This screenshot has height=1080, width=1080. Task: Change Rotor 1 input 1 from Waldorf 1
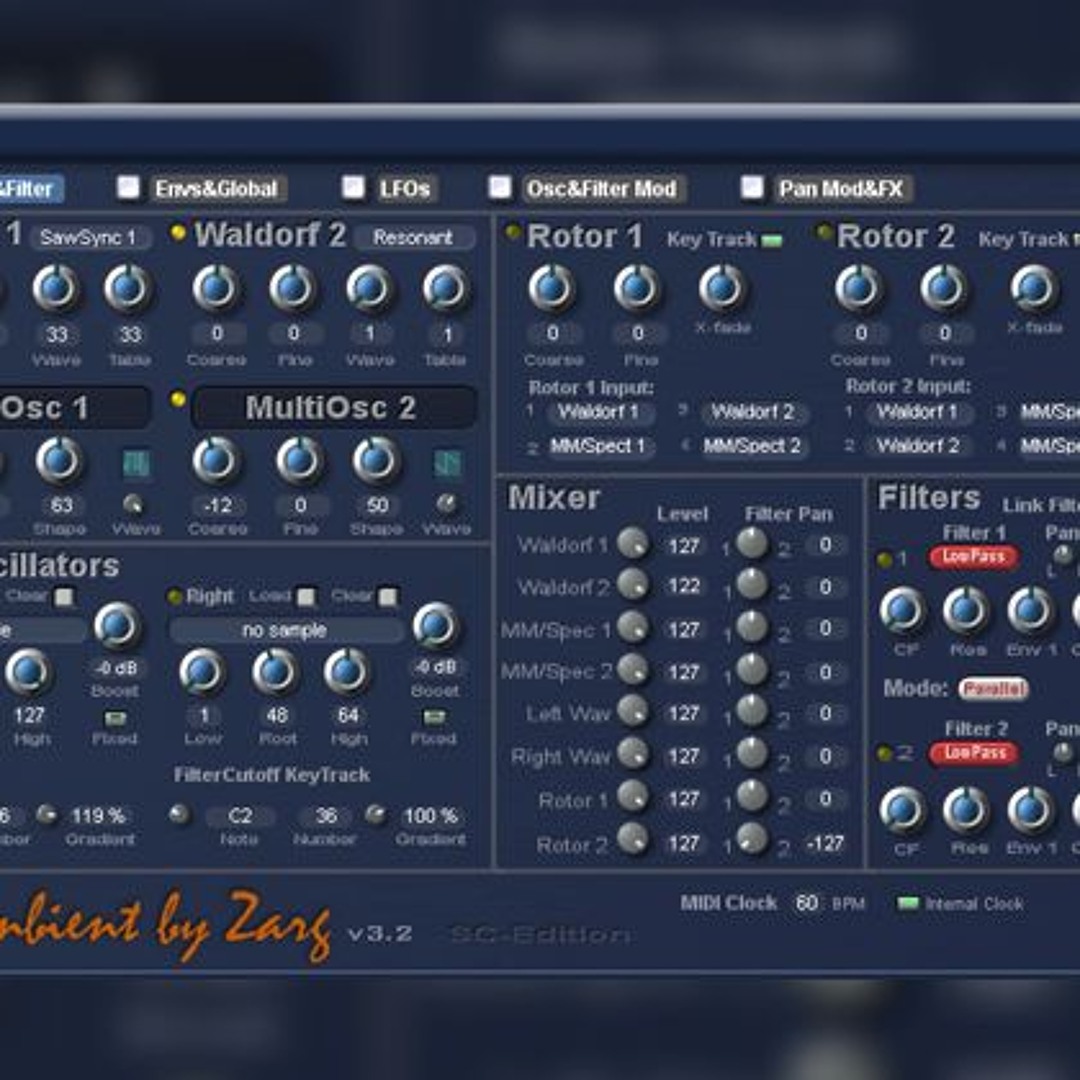601,413
